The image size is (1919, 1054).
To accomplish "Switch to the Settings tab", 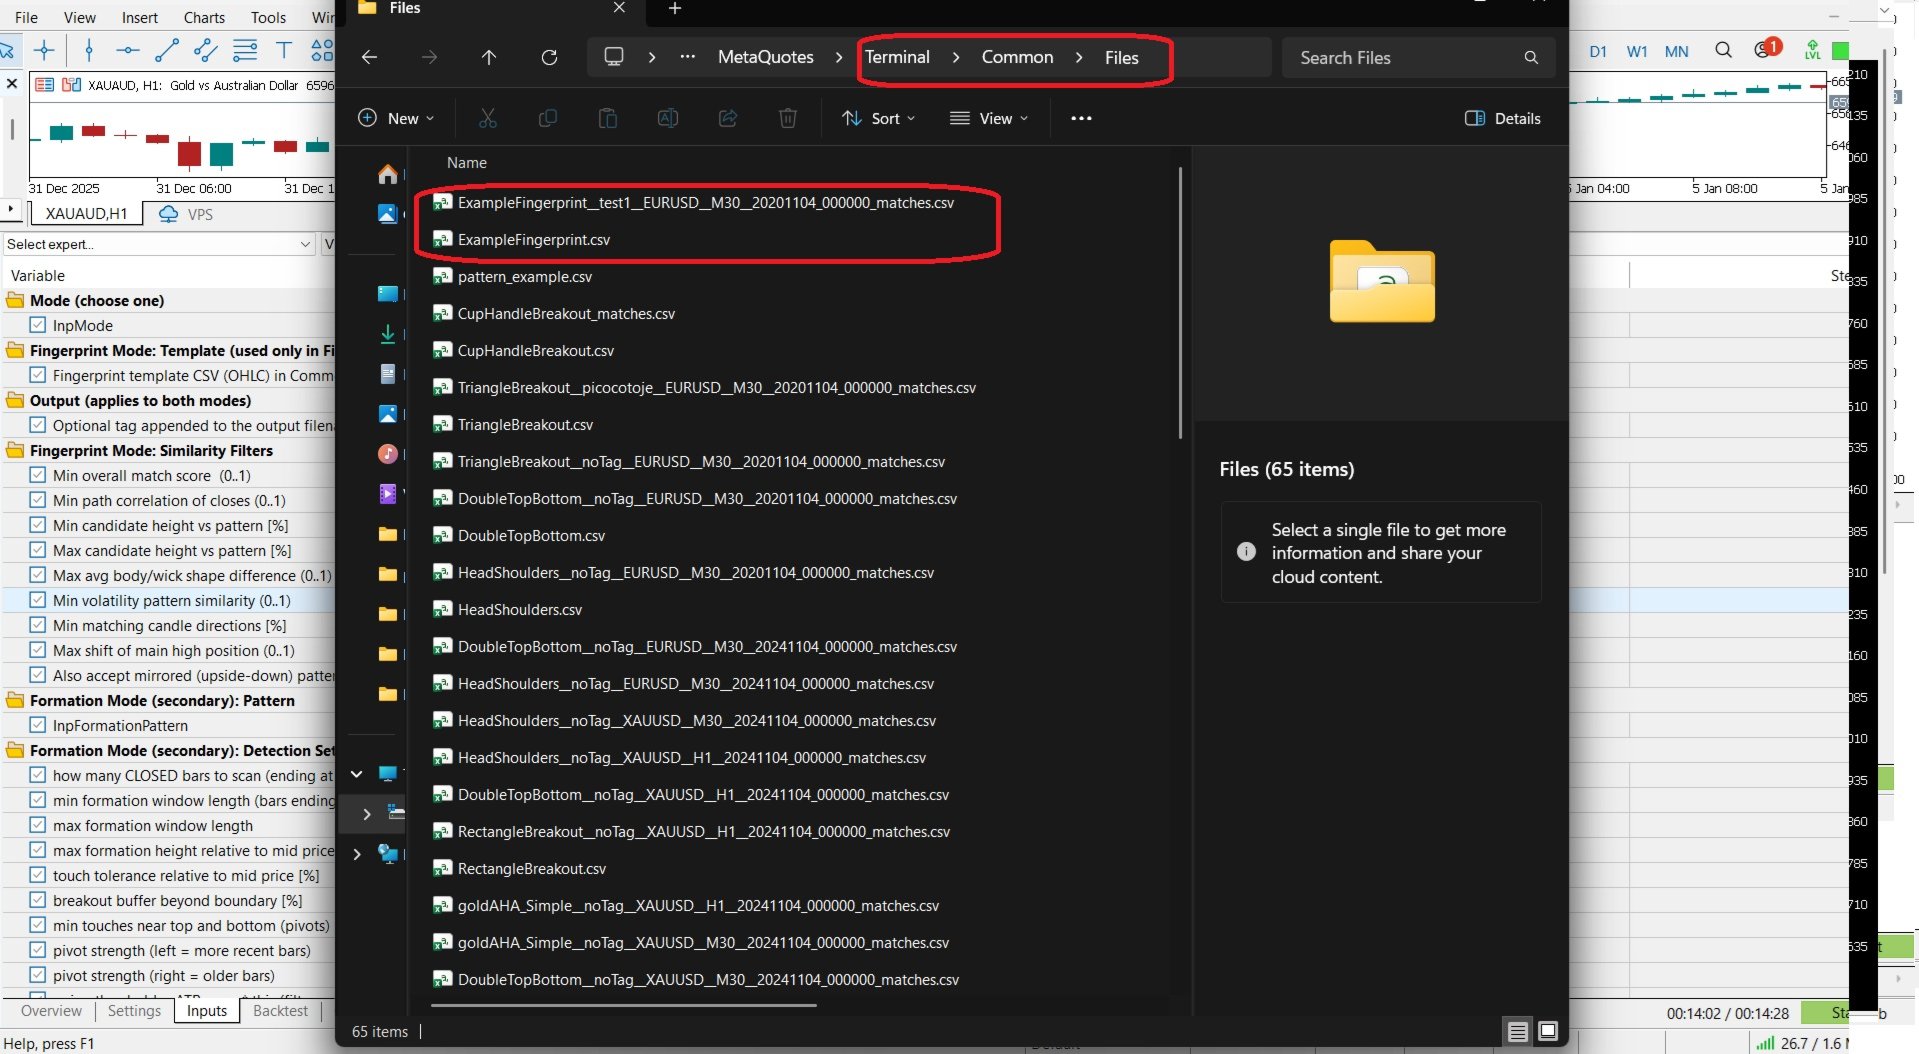I will (134, 1011).
